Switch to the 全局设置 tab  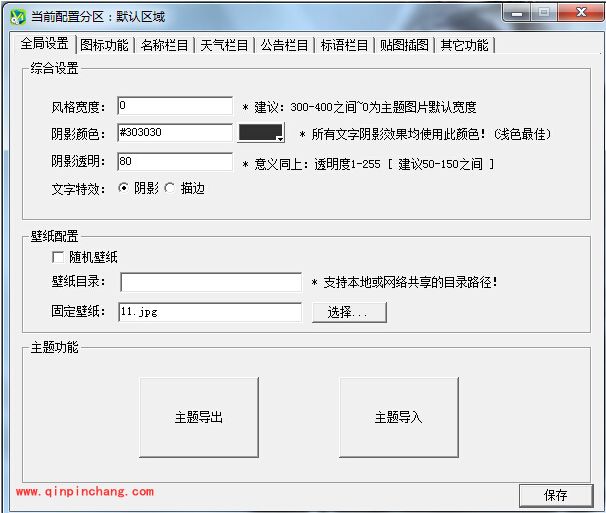point(44,43)
